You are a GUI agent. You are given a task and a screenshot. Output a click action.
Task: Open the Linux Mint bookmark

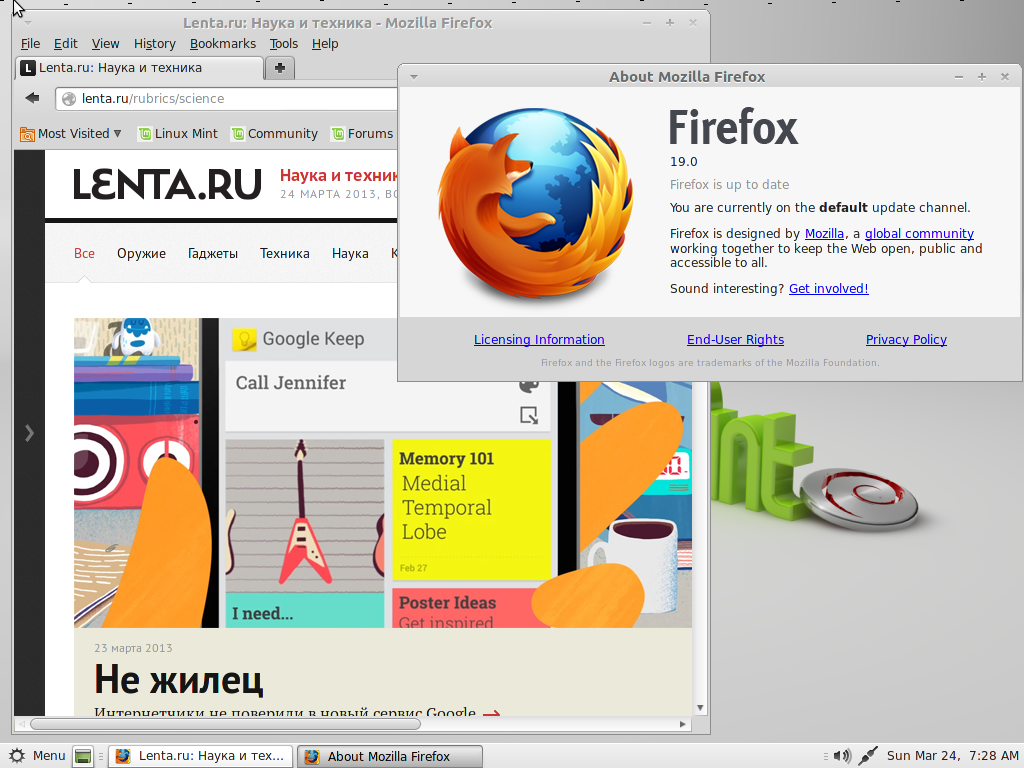tap(178, 134)
